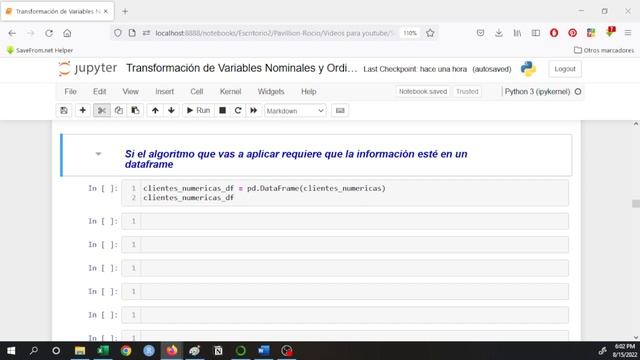This screenshot has height=360, width=640.
Task: Toggle browser sidebar icon
Action: (x=536, y=33)
